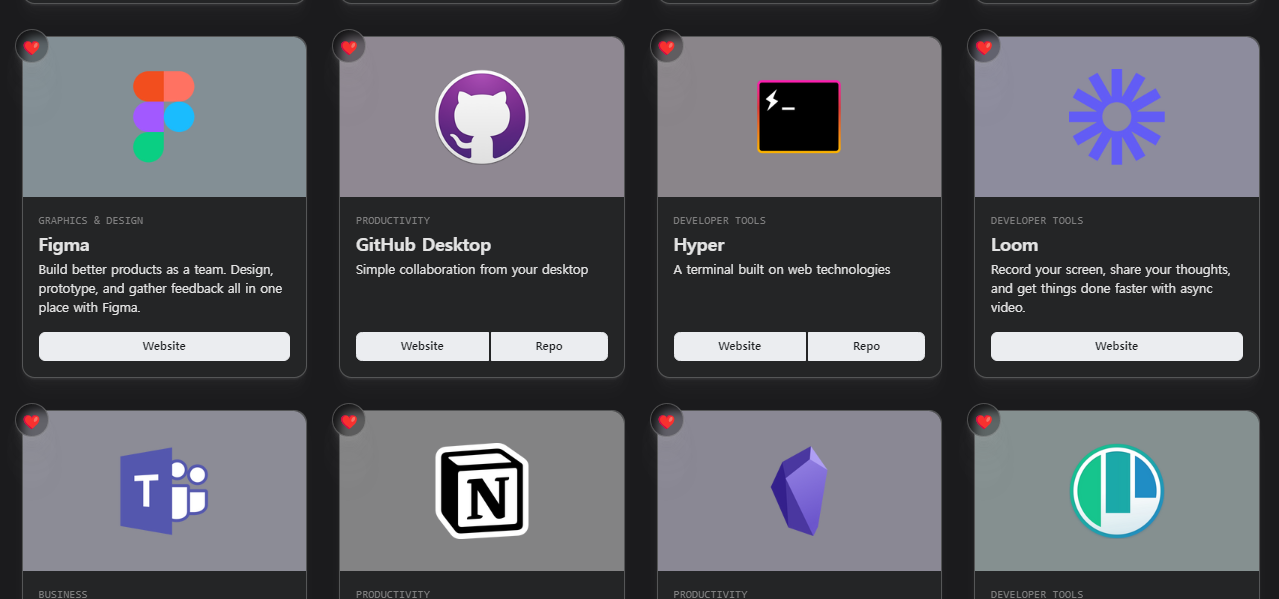Screen dimensions: 1279x599
Task: Toggle the heart favorite on Figma card
Action: coord(32,46)
